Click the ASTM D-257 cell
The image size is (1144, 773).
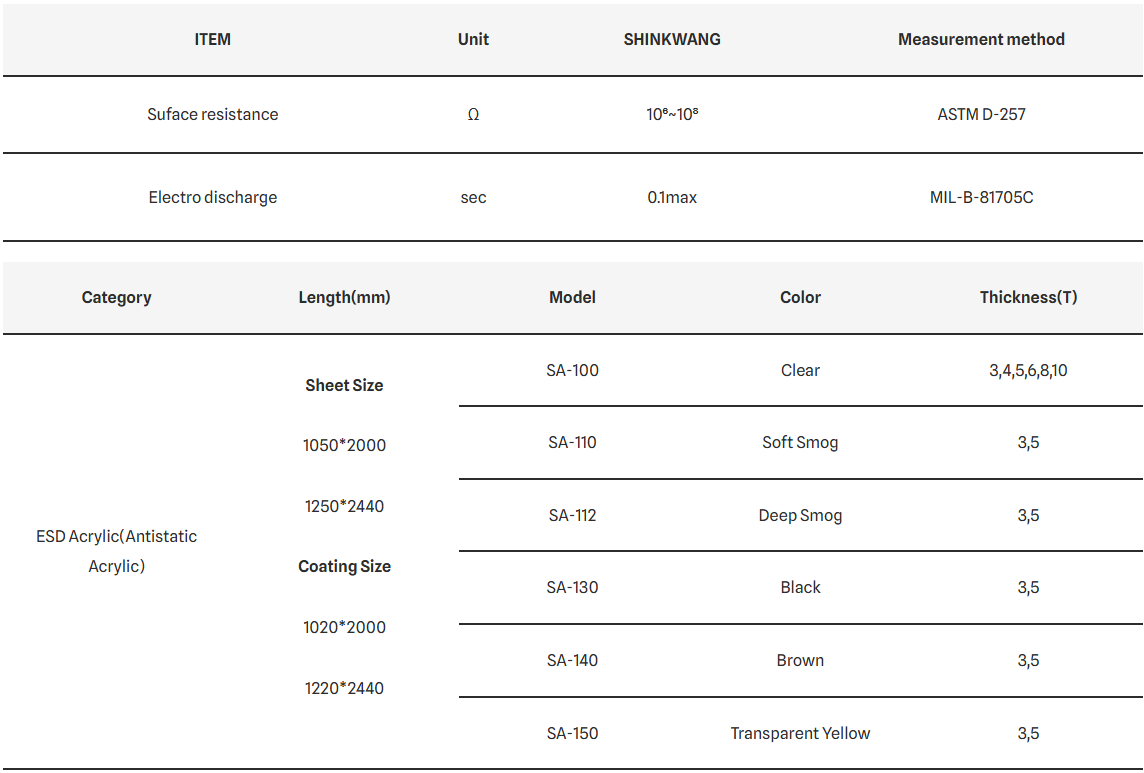tap(981, 114)
